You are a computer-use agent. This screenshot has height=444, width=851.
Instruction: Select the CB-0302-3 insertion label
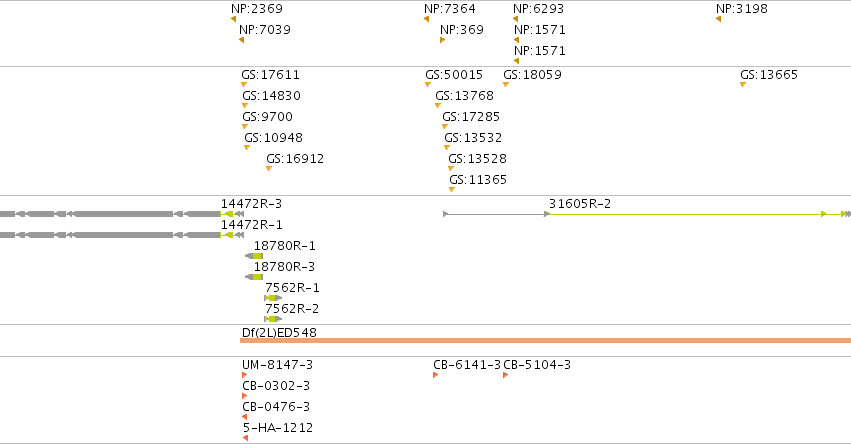point(276,386)
